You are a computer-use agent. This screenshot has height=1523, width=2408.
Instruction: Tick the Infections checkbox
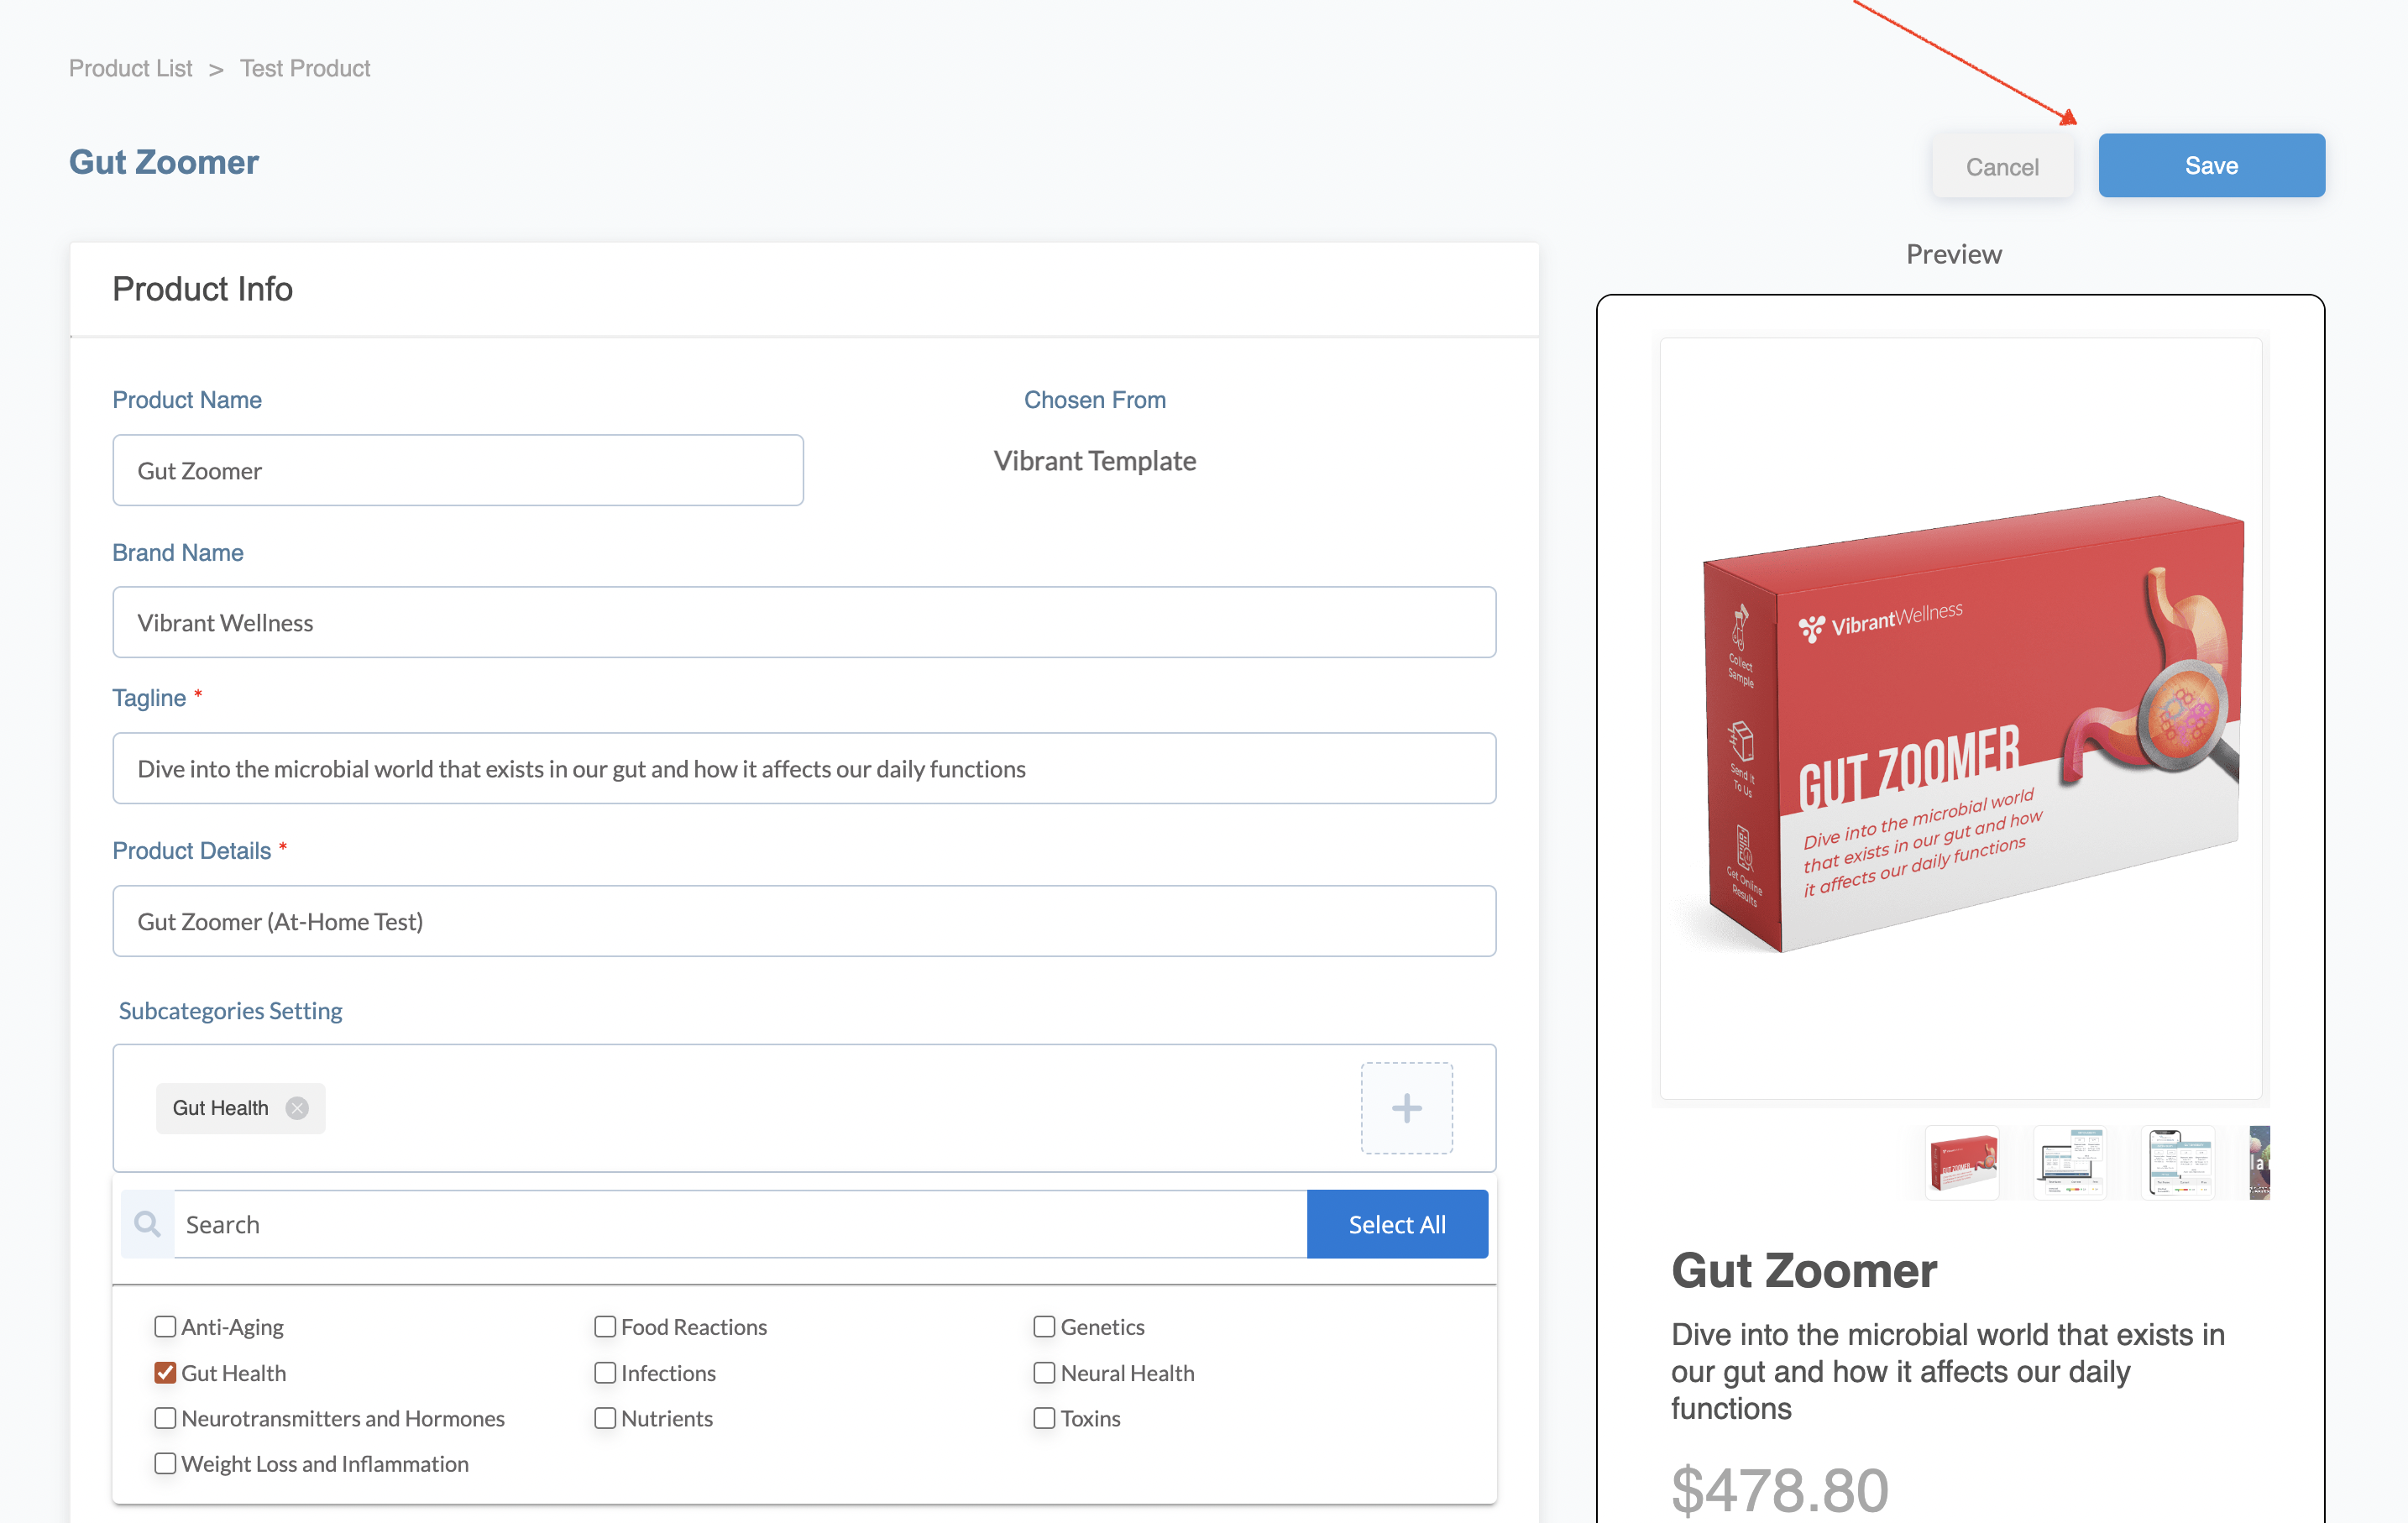coord(605,1373)
